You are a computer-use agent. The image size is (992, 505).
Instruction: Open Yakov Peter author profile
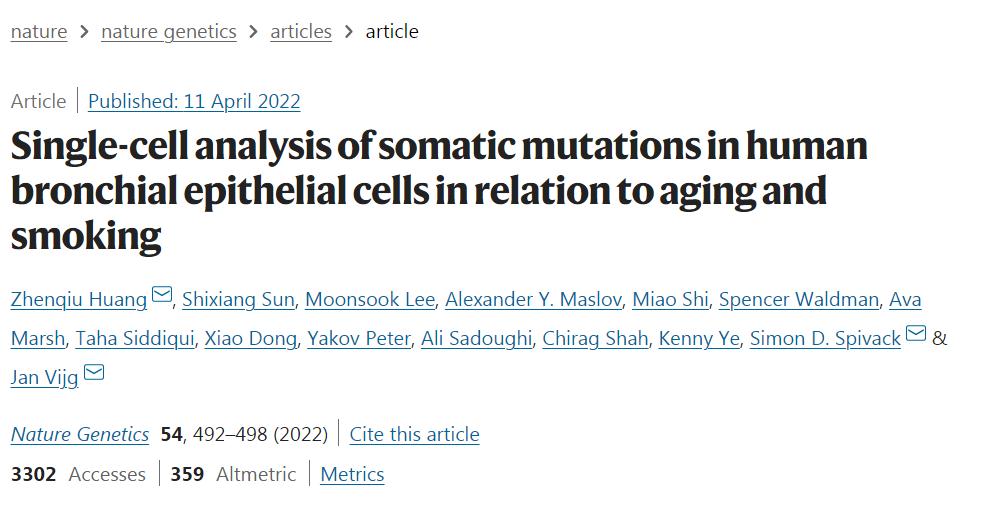[359, 338]
